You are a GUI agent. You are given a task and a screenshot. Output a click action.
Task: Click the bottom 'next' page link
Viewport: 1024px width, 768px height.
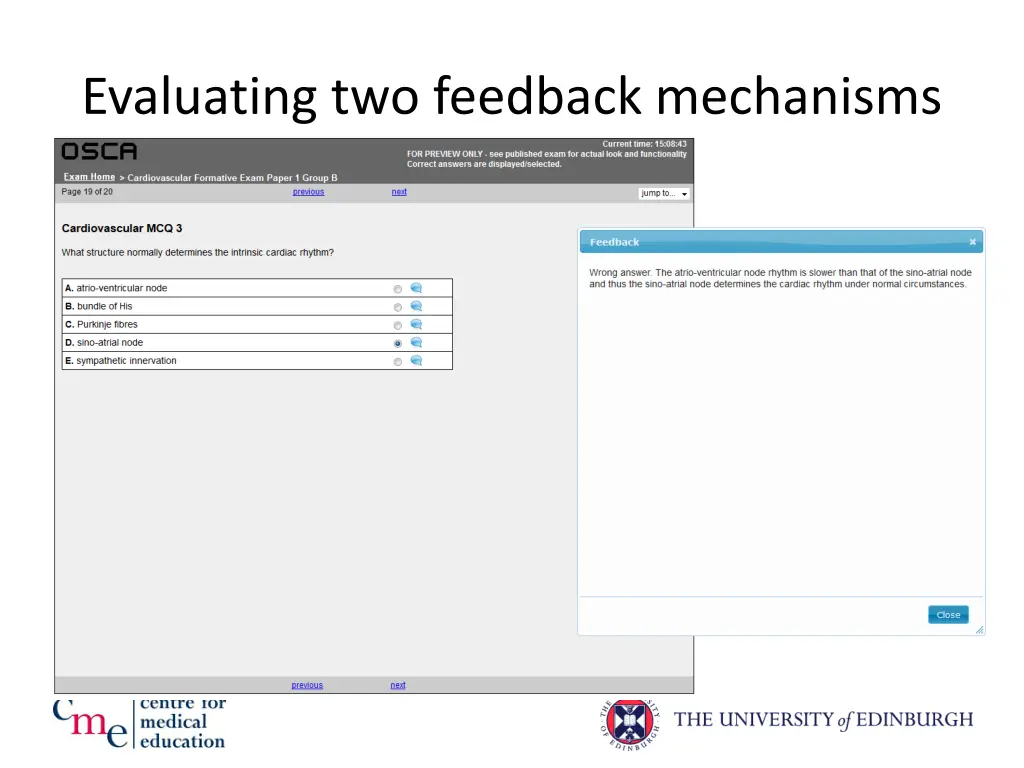[398, 685]
